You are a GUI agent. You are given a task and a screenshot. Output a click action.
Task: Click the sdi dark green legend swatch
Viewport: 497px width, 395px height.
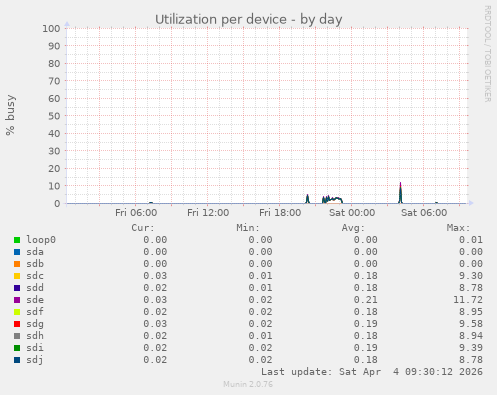coord(17,348)
